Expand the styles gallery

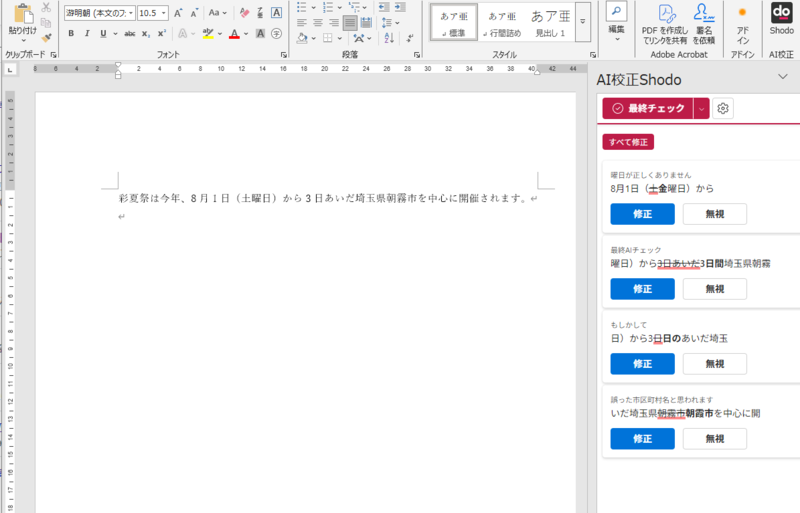coord(583,22)
